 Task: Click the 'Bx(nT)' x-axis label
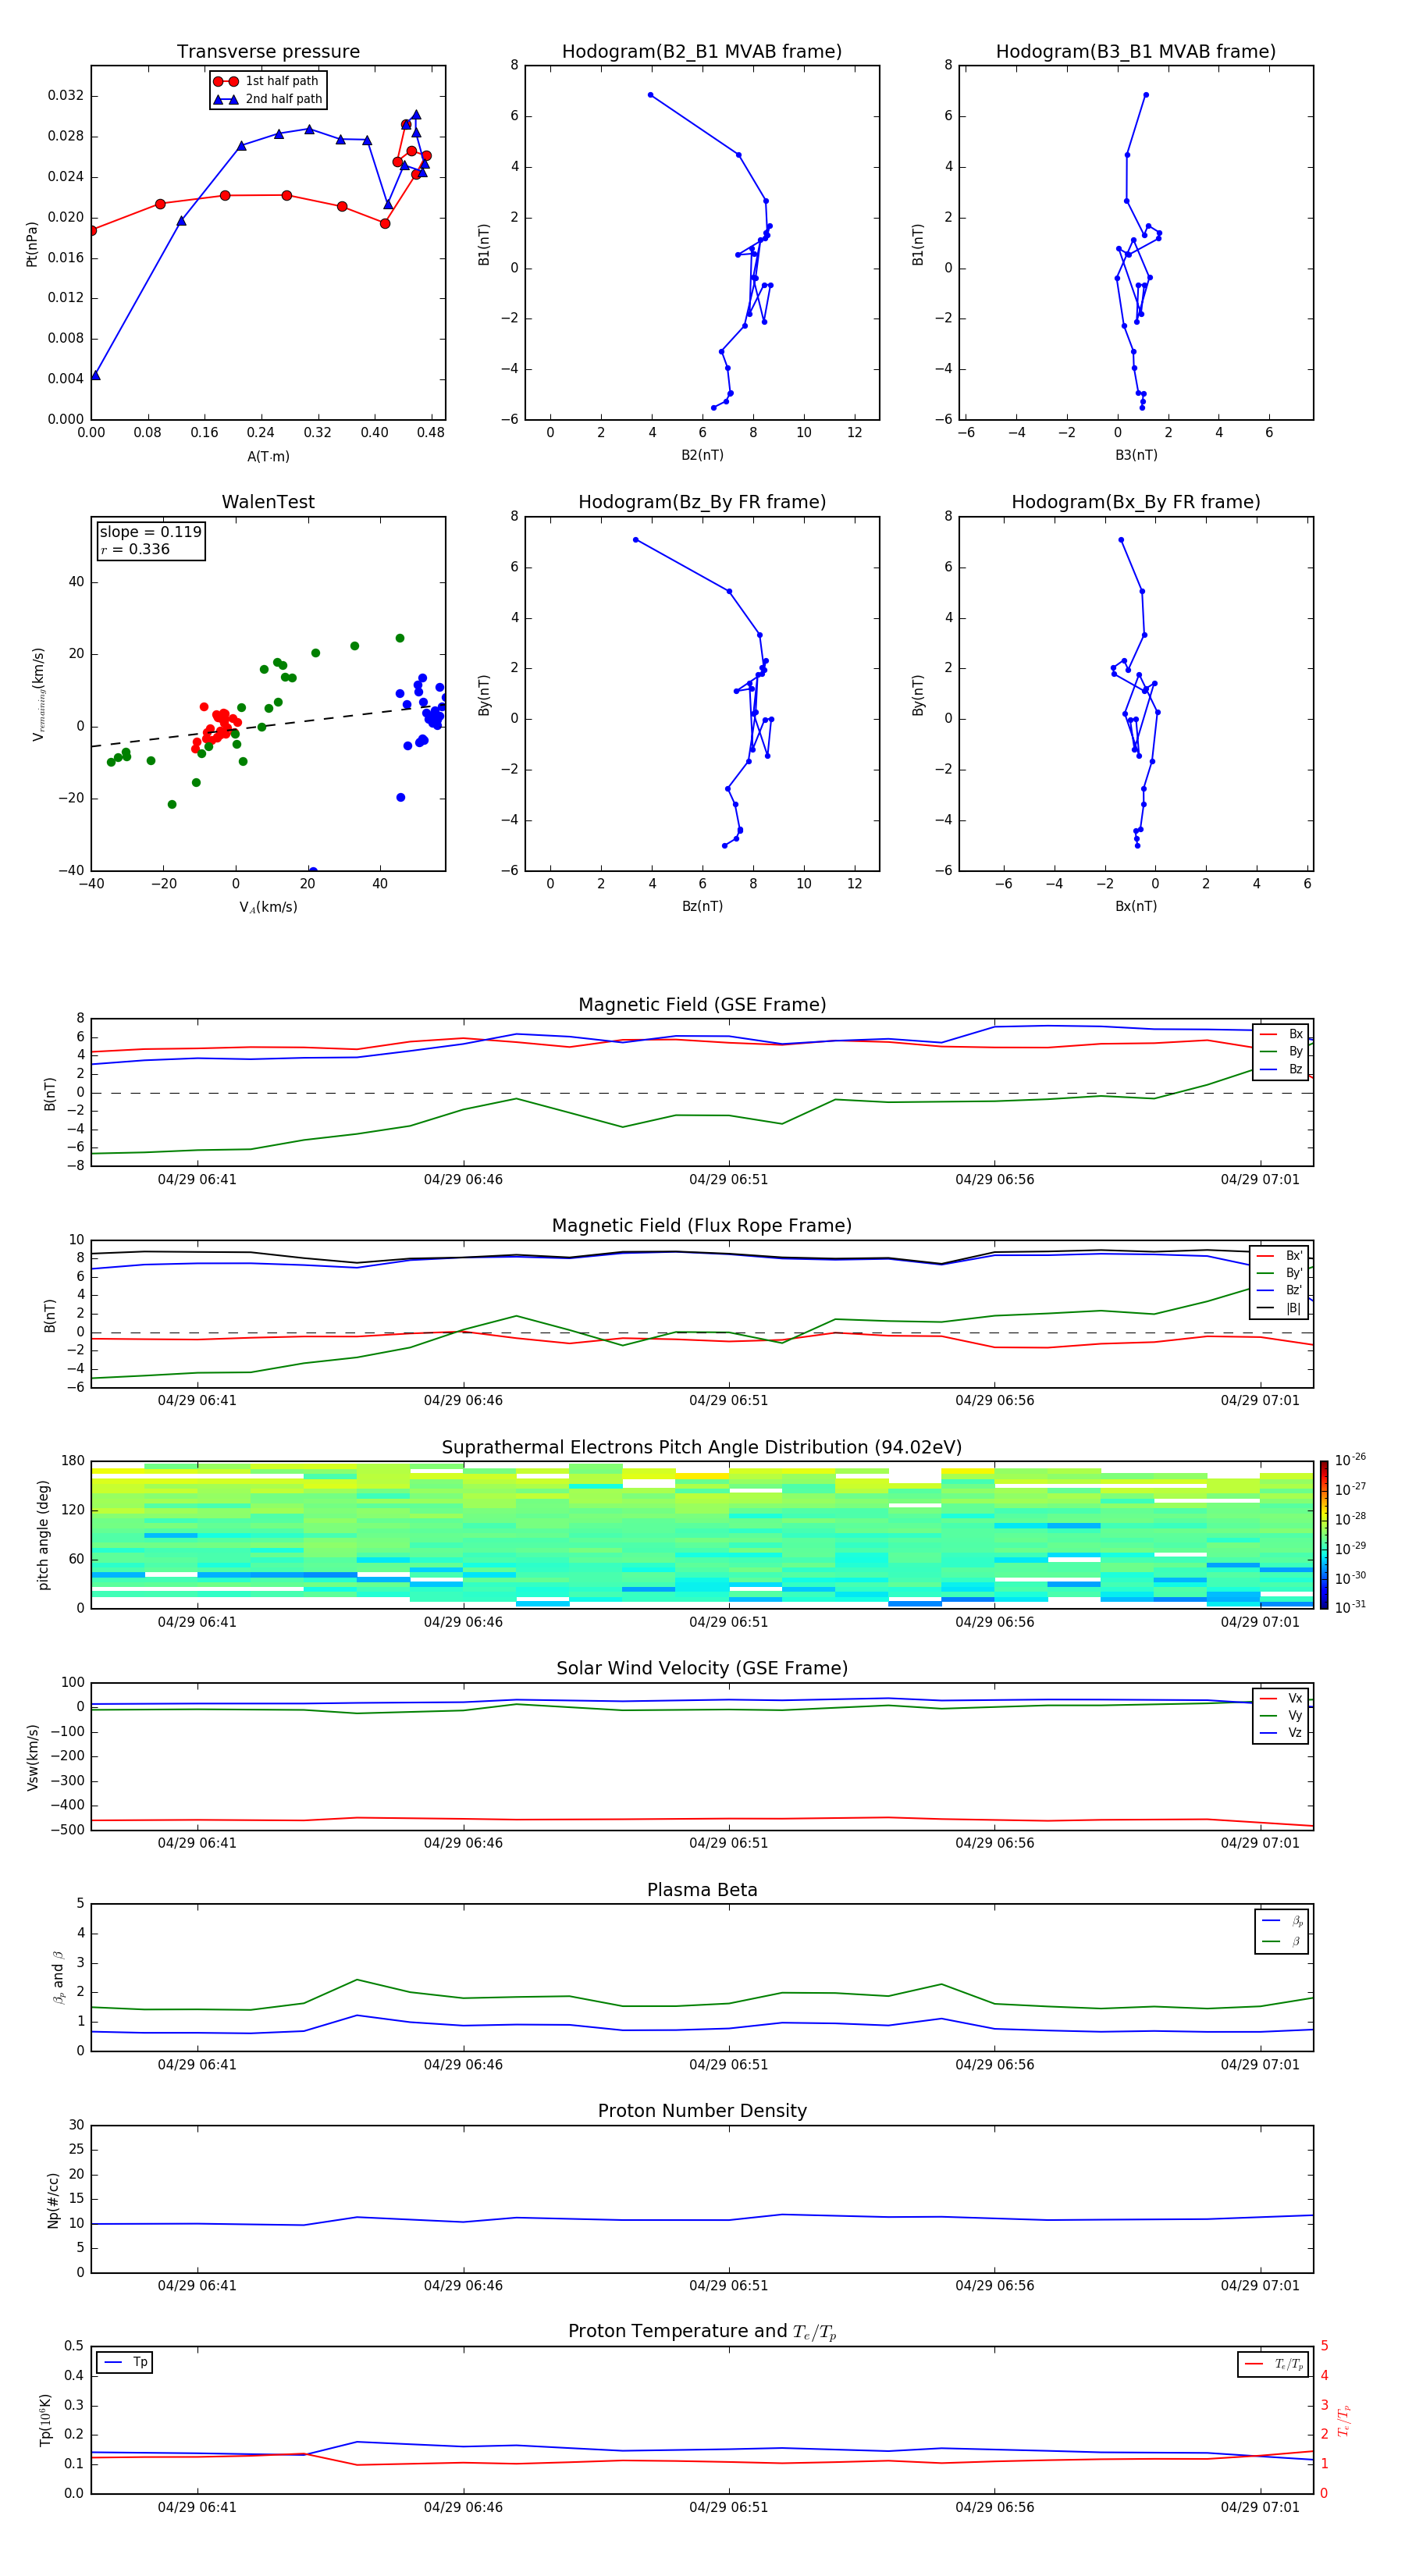point(1136,907)
